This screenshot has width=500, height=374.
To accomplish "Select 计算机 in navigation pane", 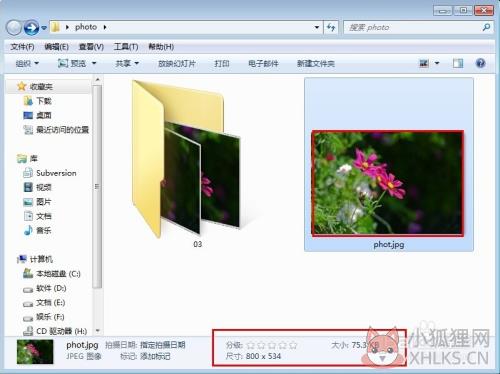I will coord(41,259).
